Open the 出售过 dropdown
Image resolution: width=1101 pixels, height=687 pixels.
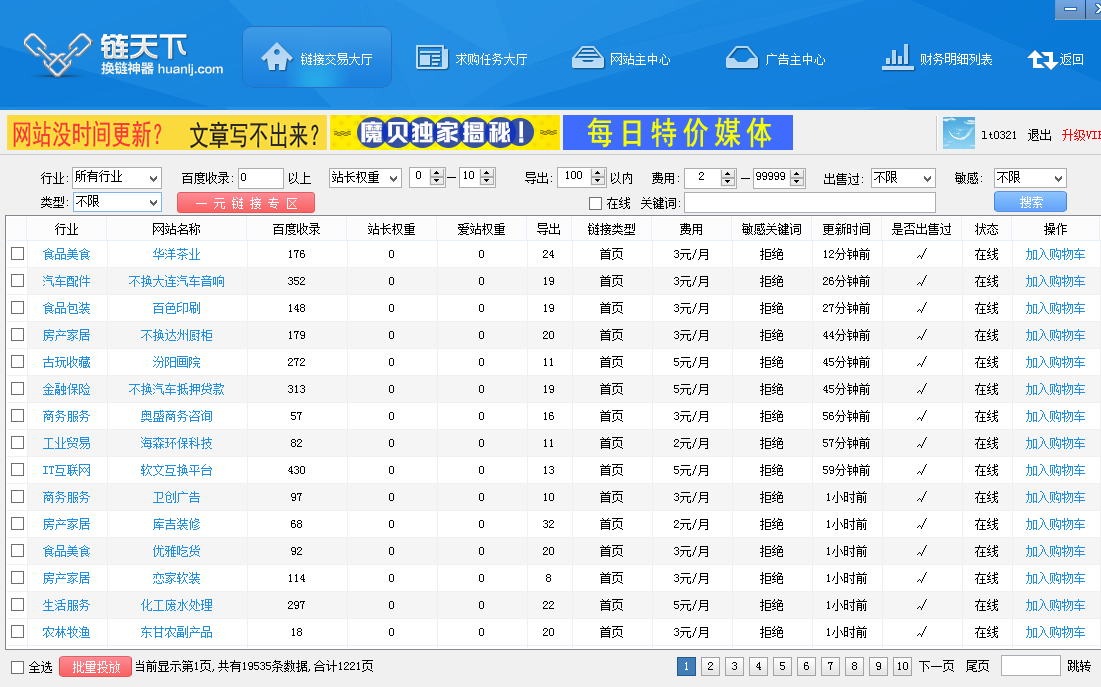(x=902, y=178)
